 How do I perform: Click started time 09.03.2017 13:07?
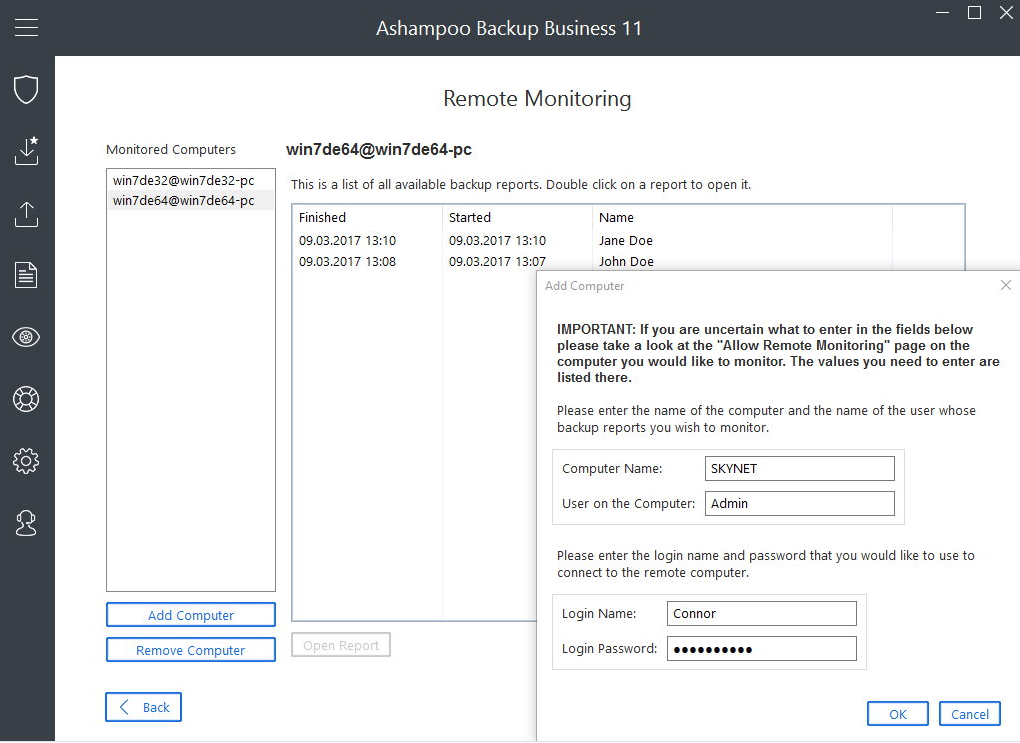pyautogui.click(x=497, y=262)
